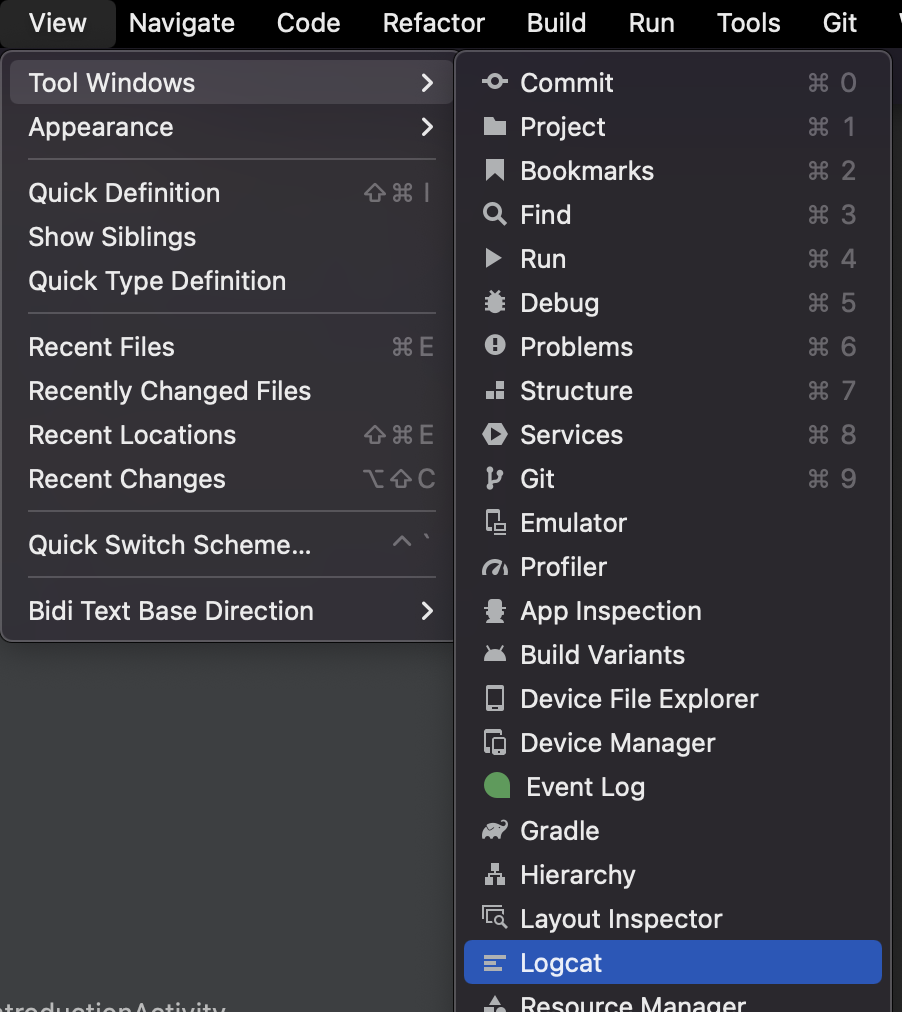Click the Build Variants android icon
902x1012 pixels.
tap(495, 655)
